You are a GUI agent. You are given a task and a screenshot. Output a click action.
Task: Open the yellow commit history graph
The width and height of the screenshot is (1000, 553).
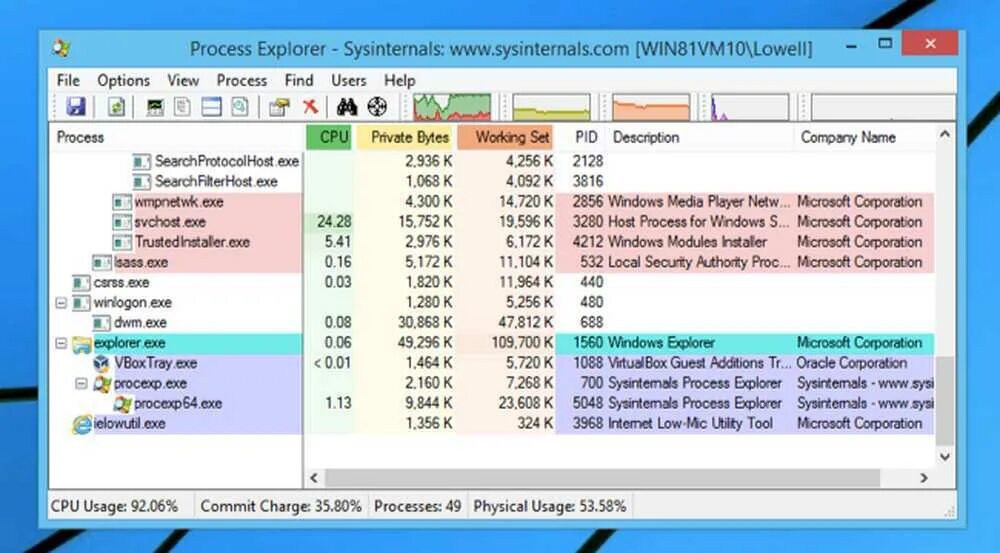[552, 107]
